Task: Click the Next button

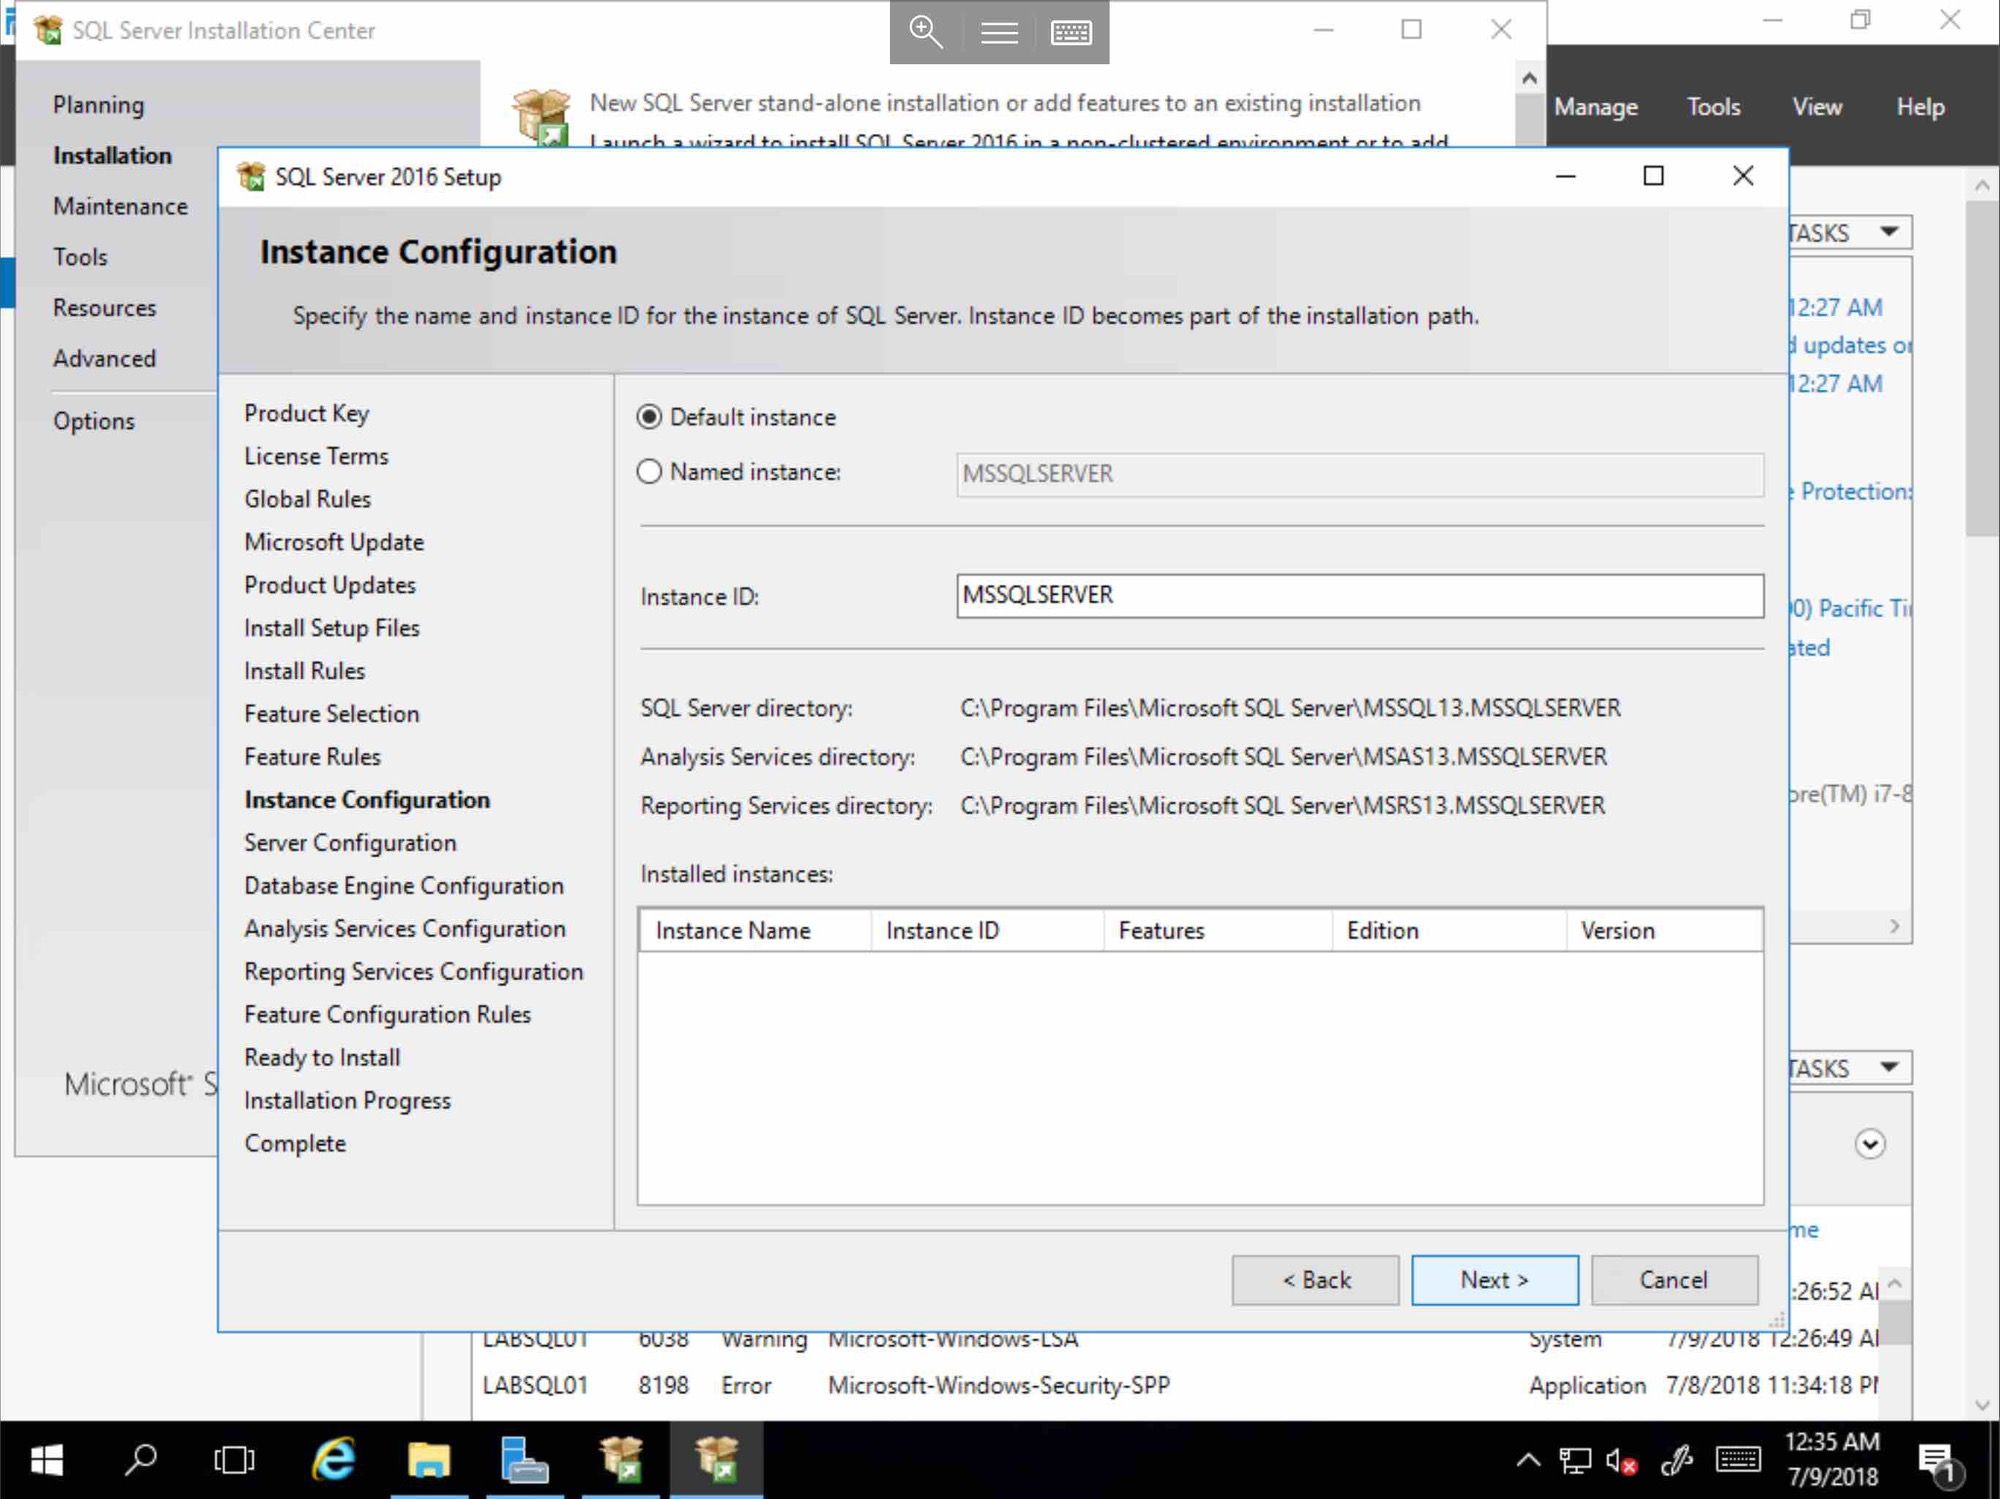Action: coord(1495,1280)
